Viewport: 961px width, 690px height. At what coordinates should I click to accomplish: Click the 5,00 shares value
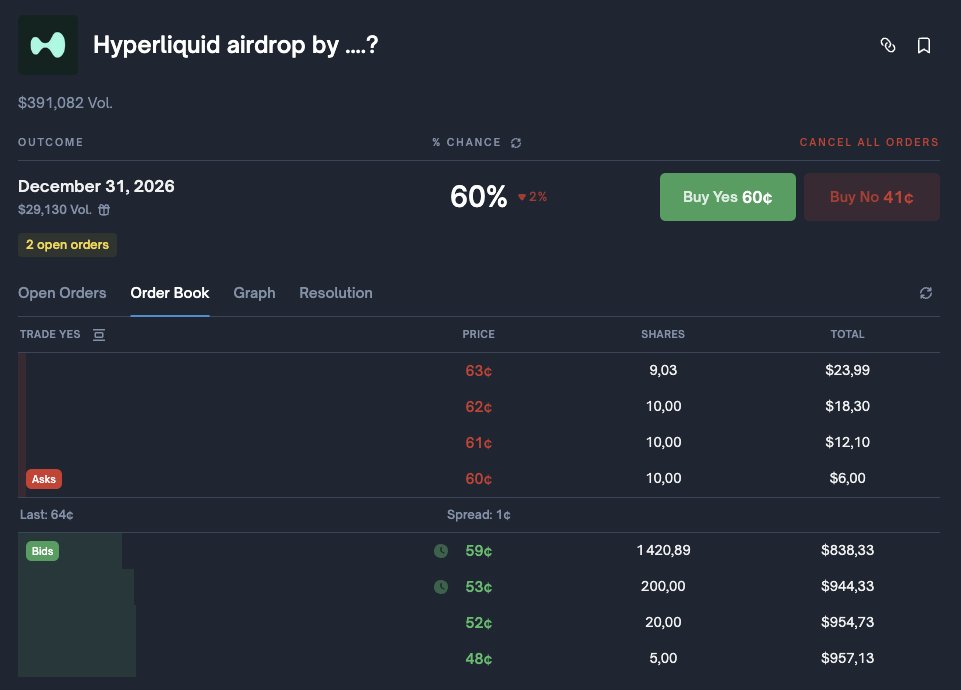pos(663,658)
